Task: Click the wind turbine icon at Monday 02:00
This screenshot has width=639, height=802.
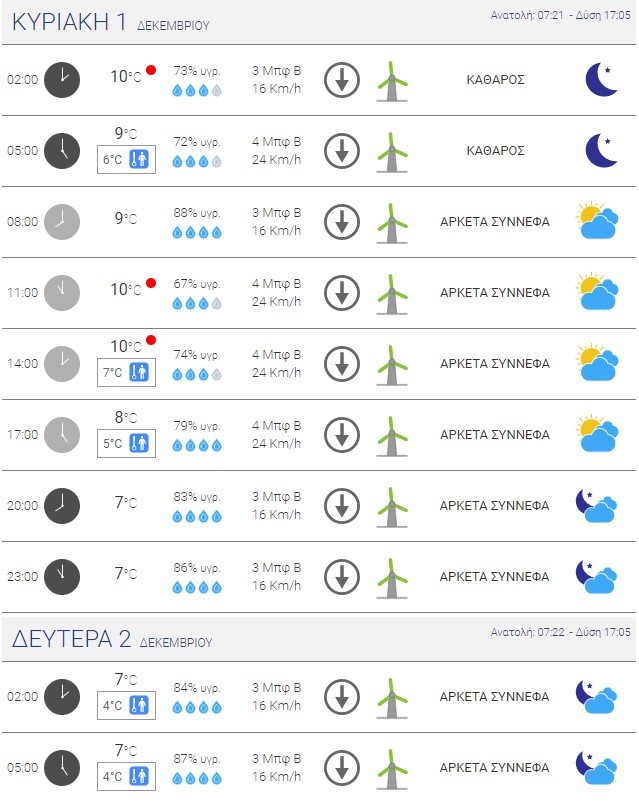Action: click(392, 697)
